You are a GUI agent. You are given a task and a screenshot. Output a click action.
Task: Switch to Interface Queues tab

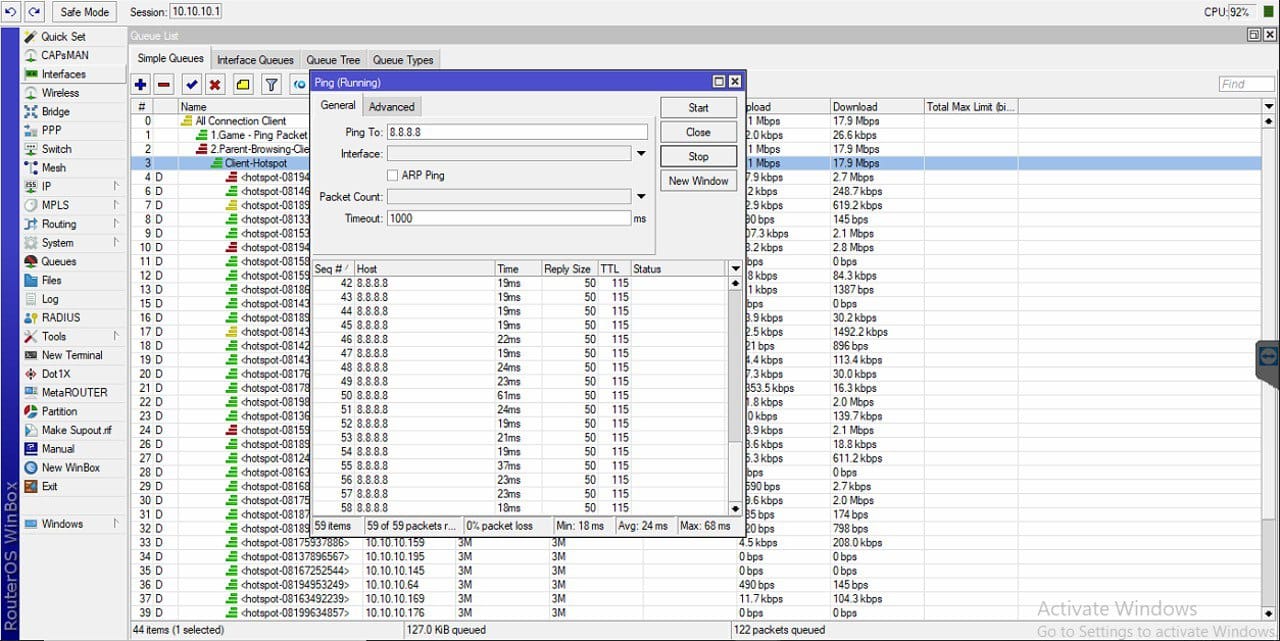point(255,60)
